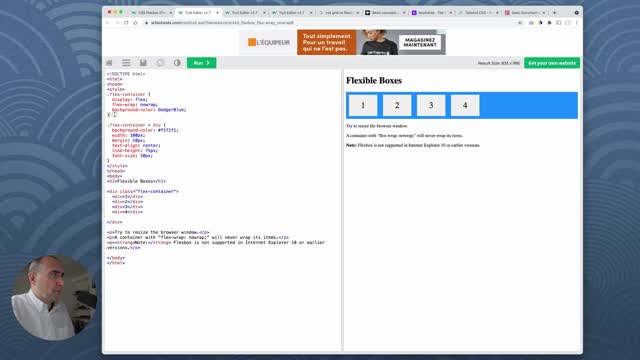This screenshot has height=360, width=640.
Task: Switch to the Basic Document tab
Action: [x=524, y=13]
